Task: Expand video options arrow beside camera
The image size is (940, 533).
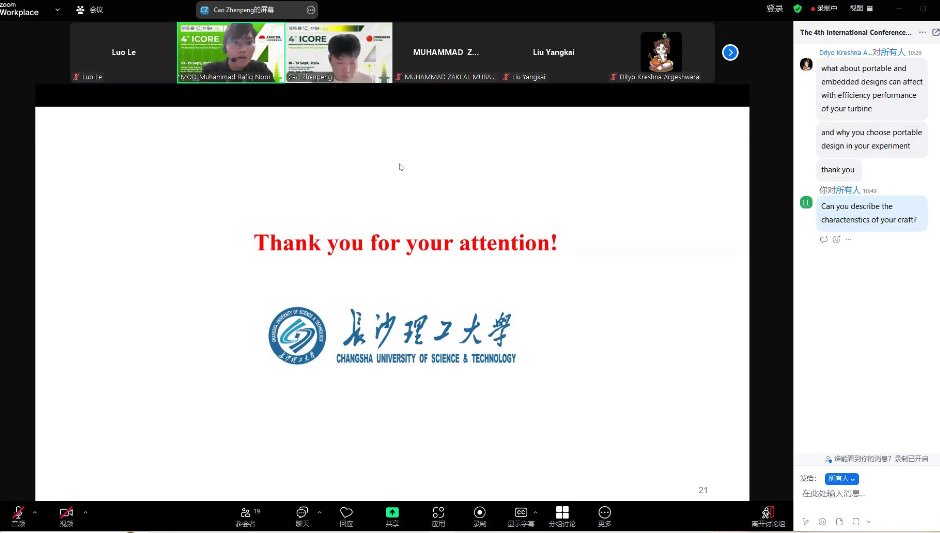Action: point(85,512)
